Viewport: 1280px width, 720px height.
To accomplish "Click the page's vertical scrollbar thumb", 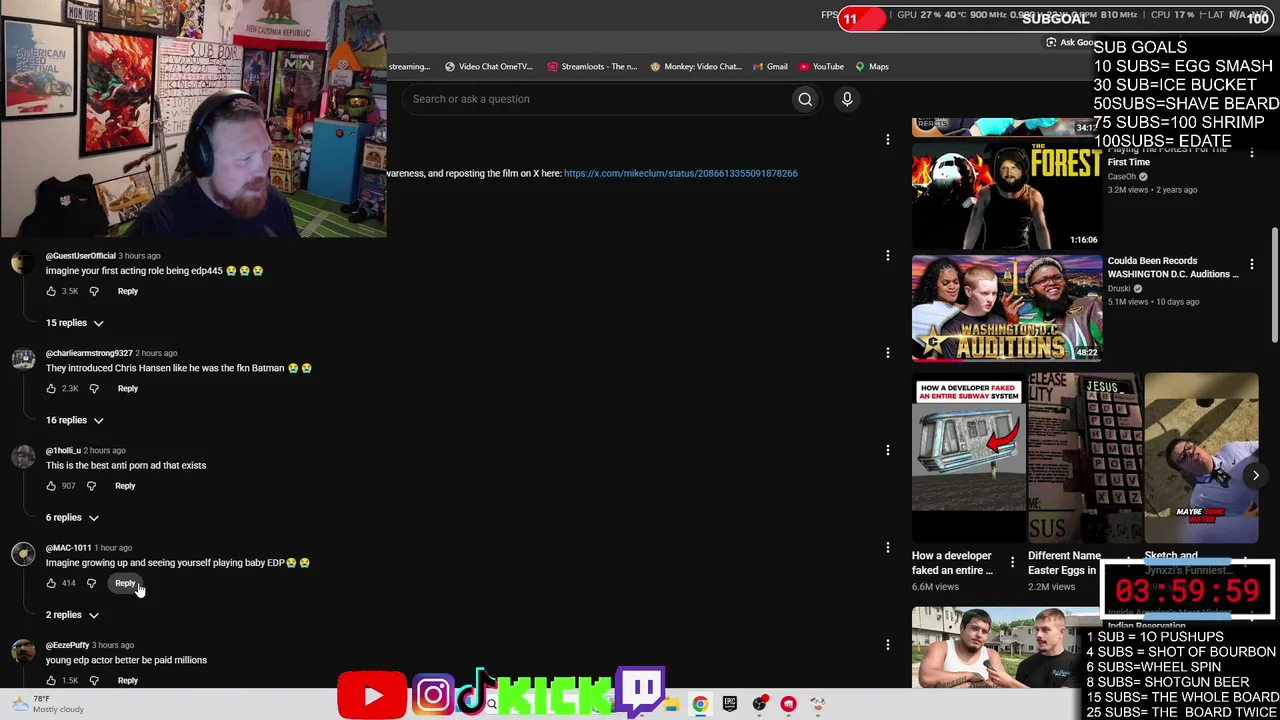I will [x=1274, y=283].
